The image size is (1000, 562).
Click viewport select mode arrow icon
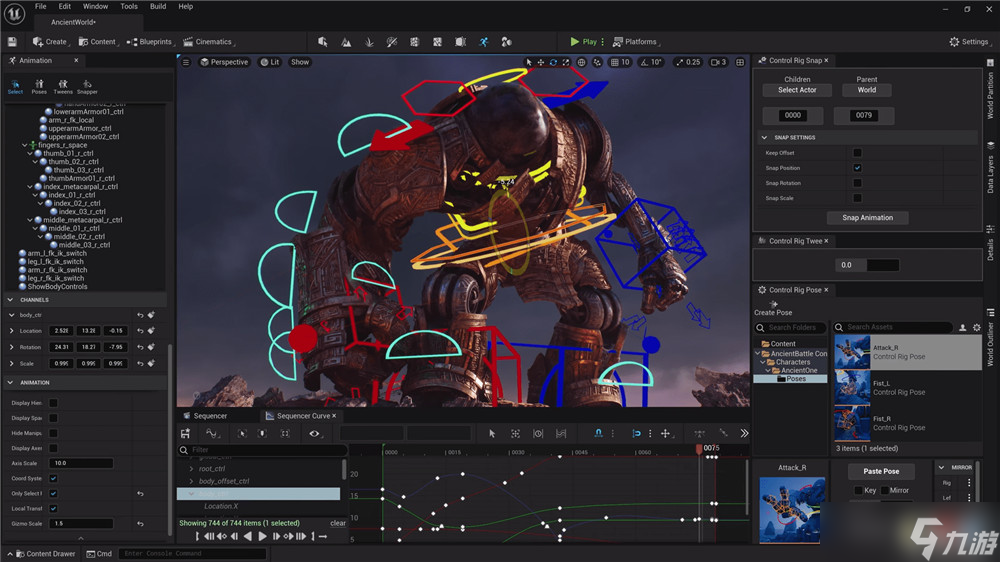(x=528, y=62)
